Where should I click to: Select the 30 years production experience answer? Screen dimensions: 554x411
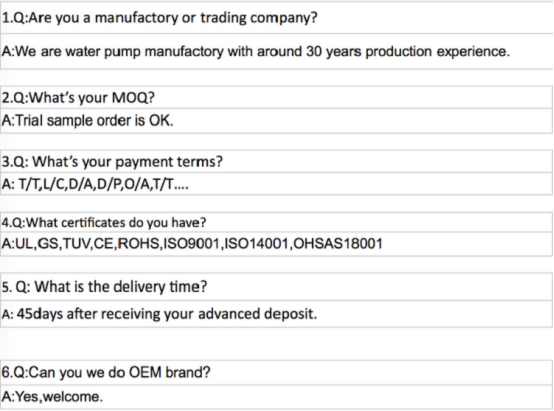(276, 52)
